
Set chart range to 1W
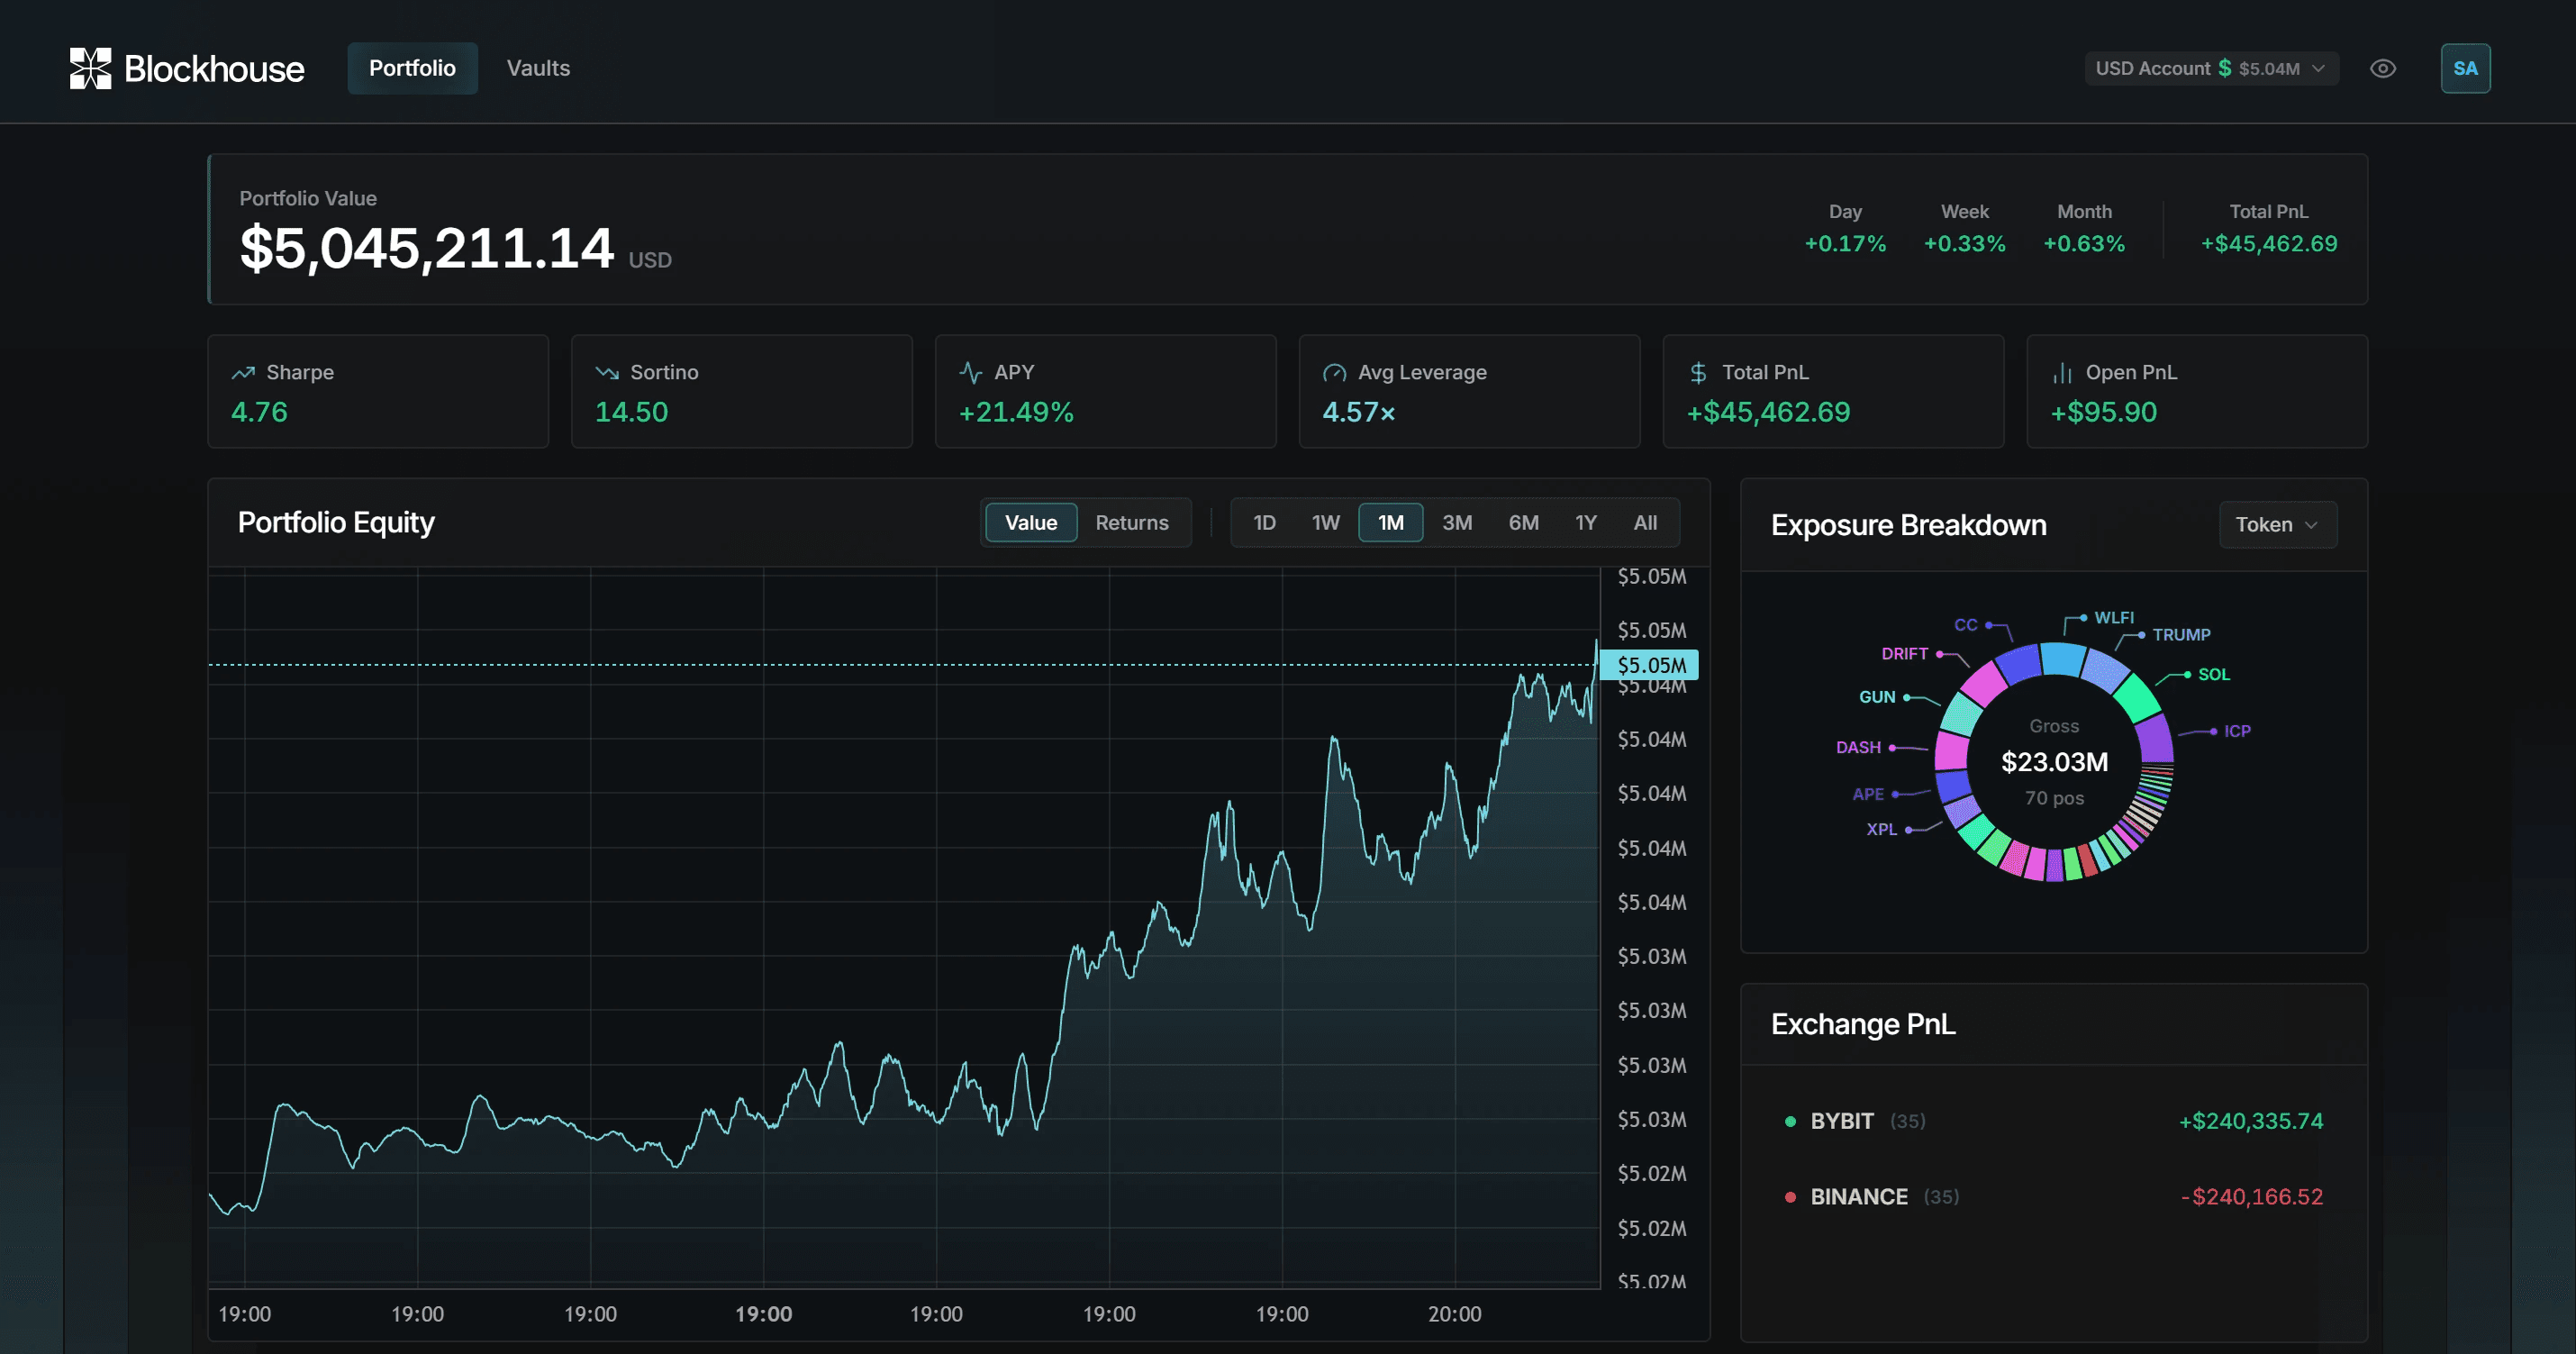tap(1325, 523)
